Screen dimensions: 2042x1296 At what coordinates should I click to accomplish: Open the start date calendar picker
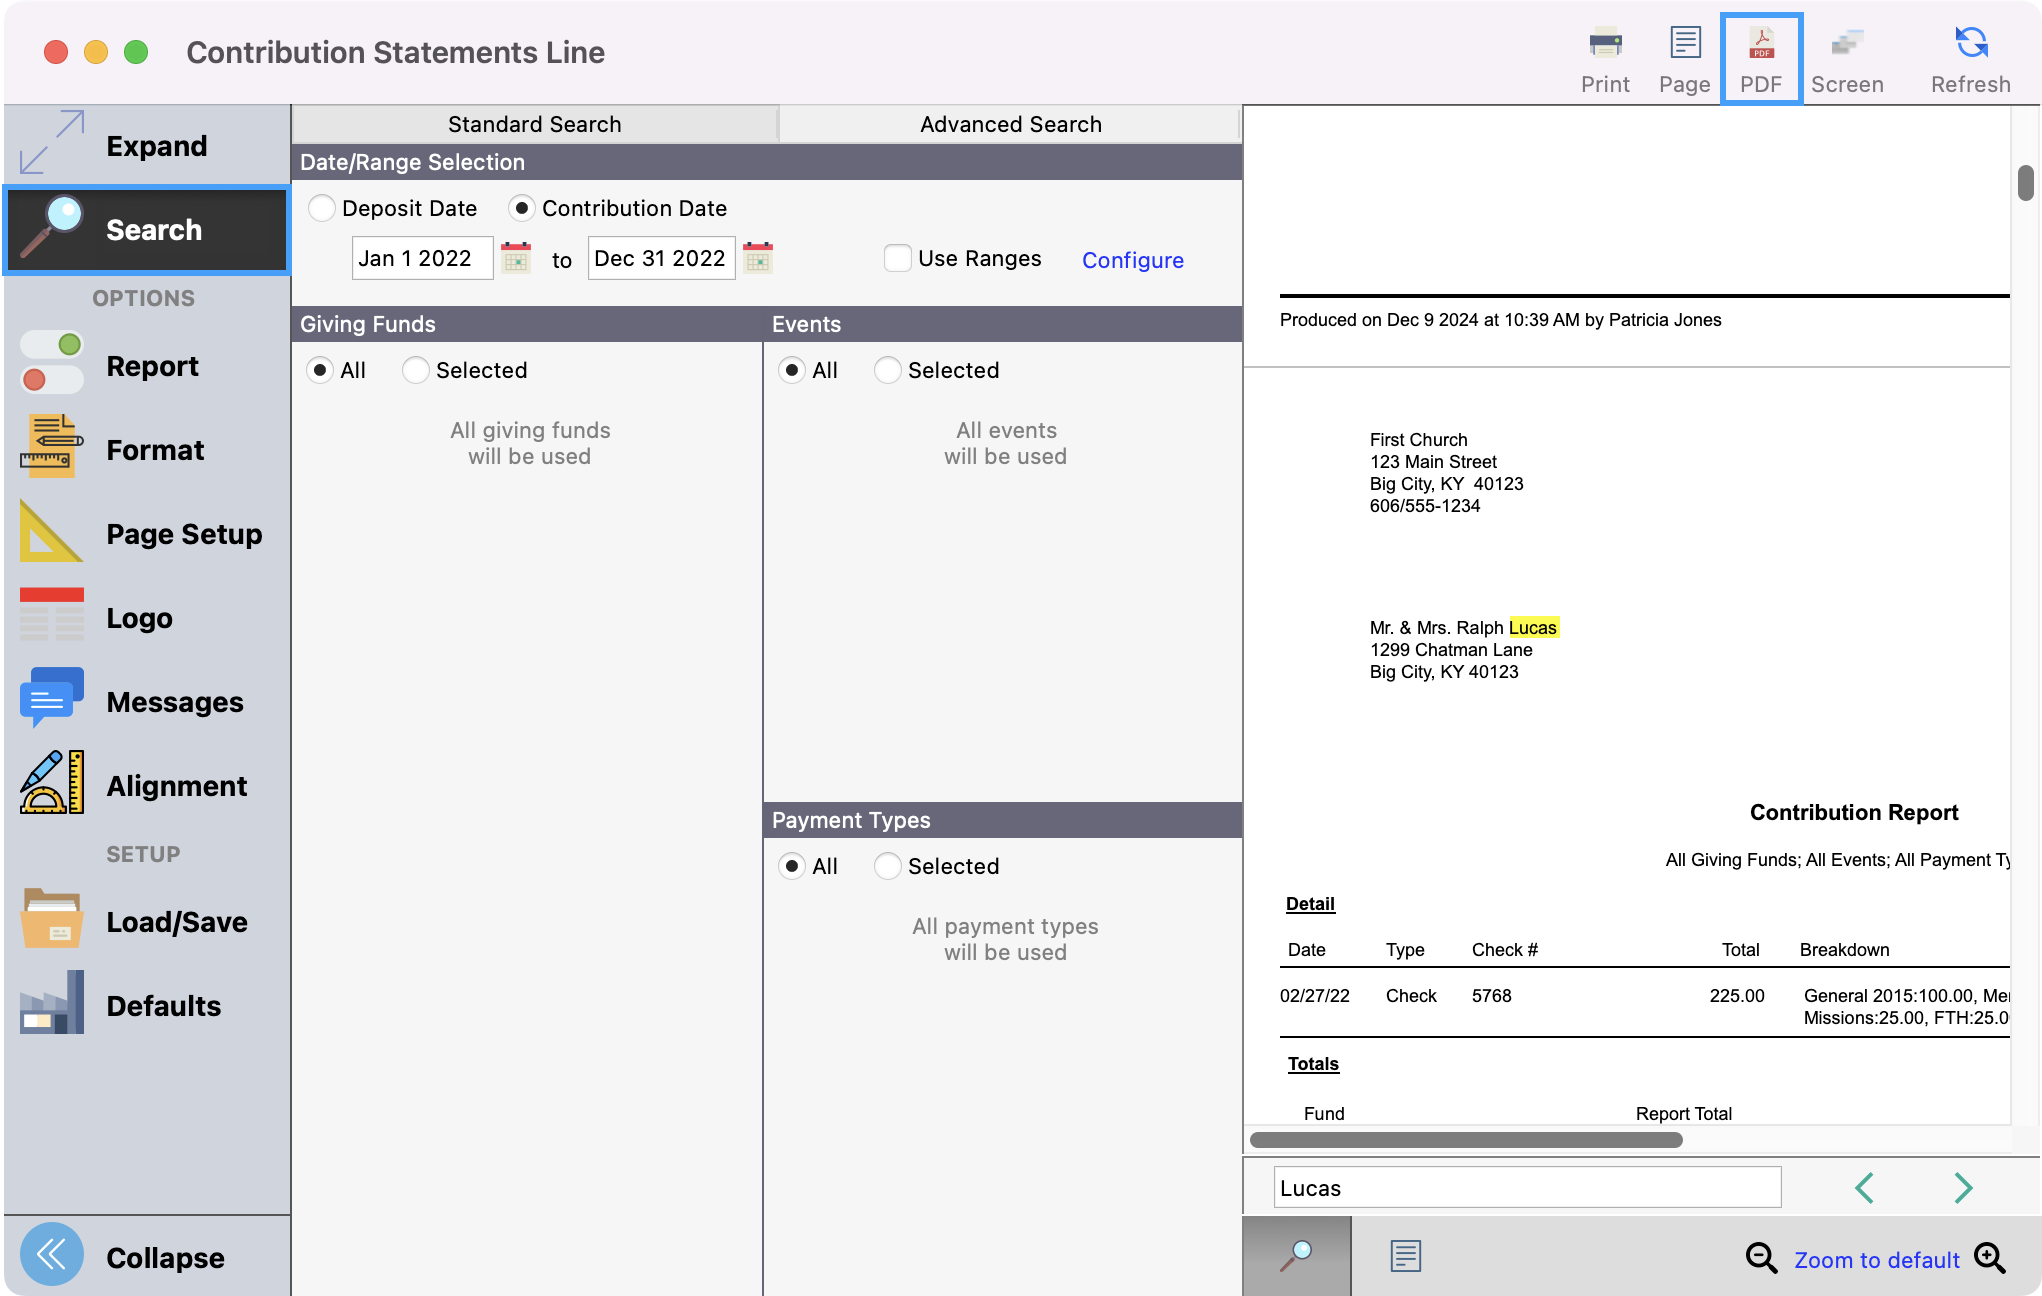[516, 258]
